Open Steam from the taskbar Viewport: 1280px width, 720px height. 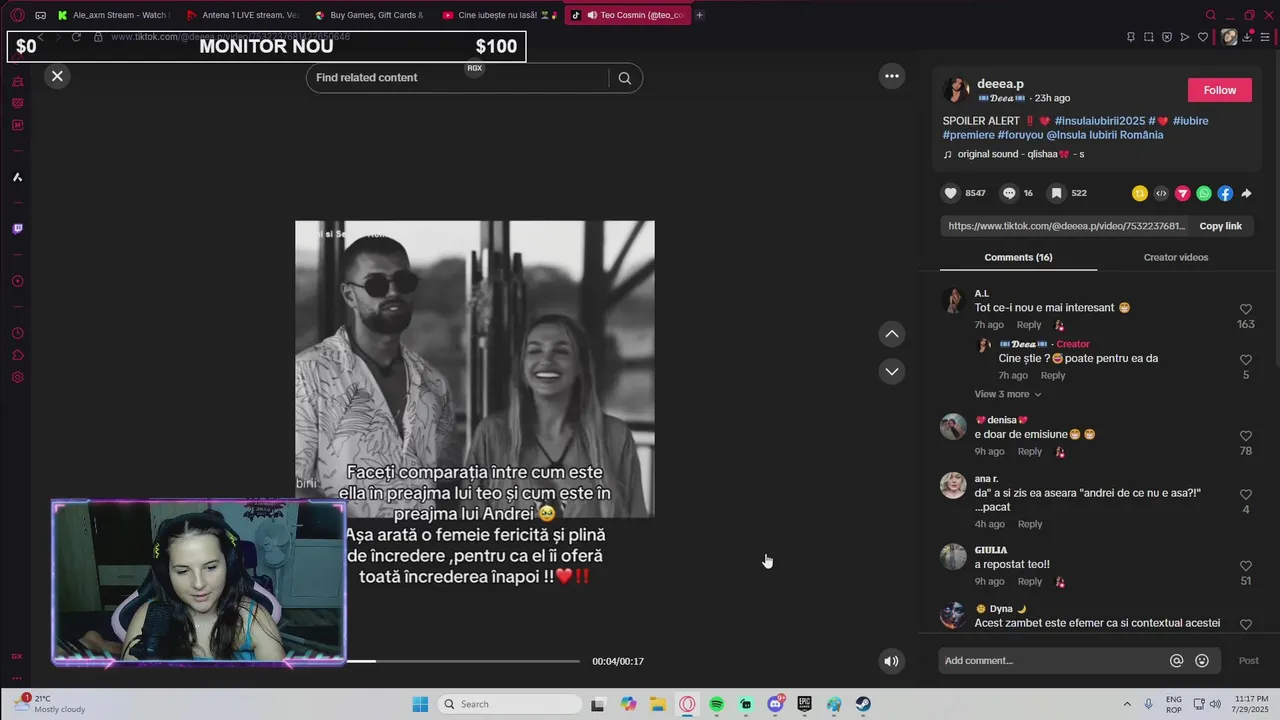(x=863, y=704)
